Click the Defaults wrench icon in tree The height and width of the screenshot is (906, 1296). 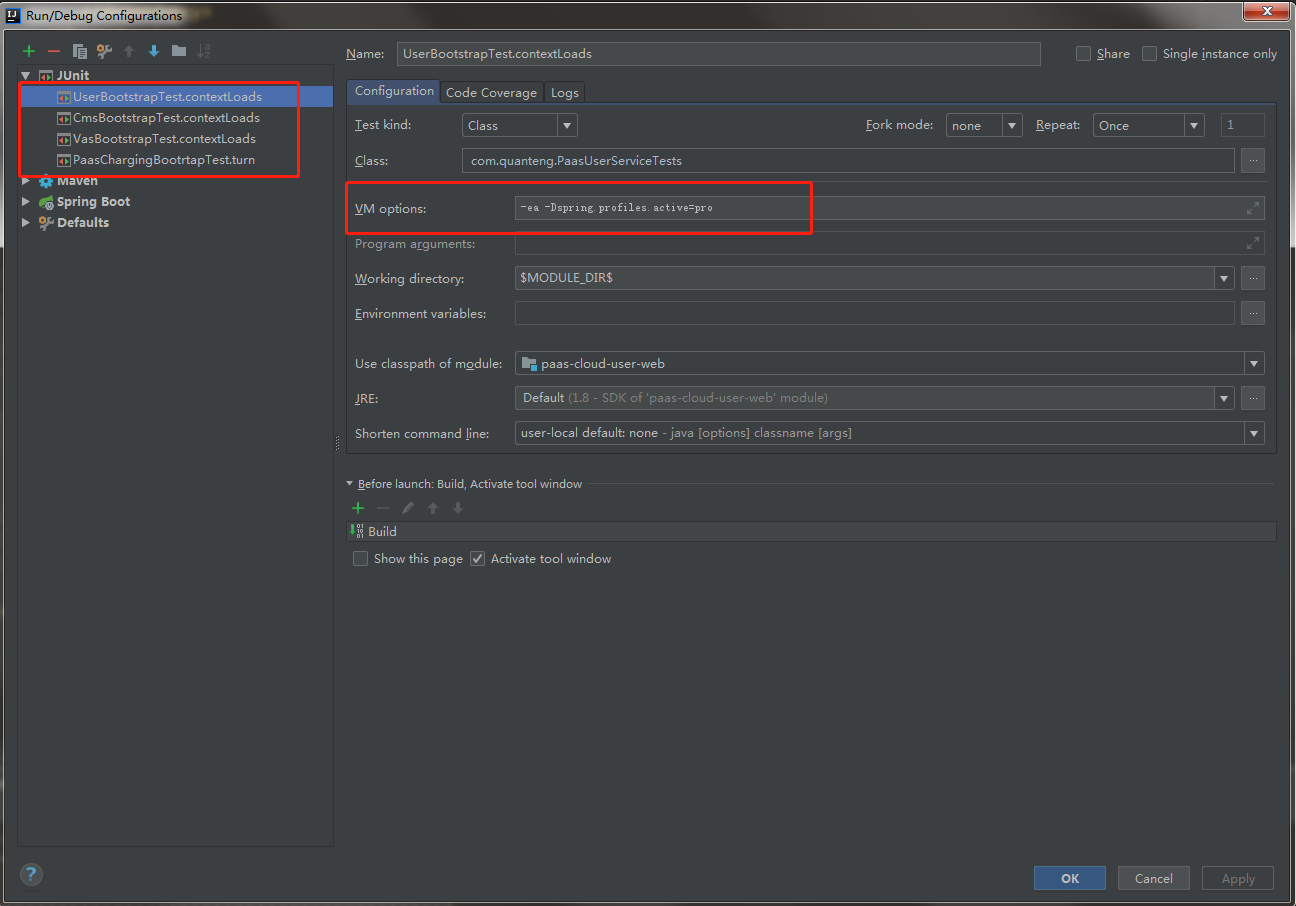(46, 223)
